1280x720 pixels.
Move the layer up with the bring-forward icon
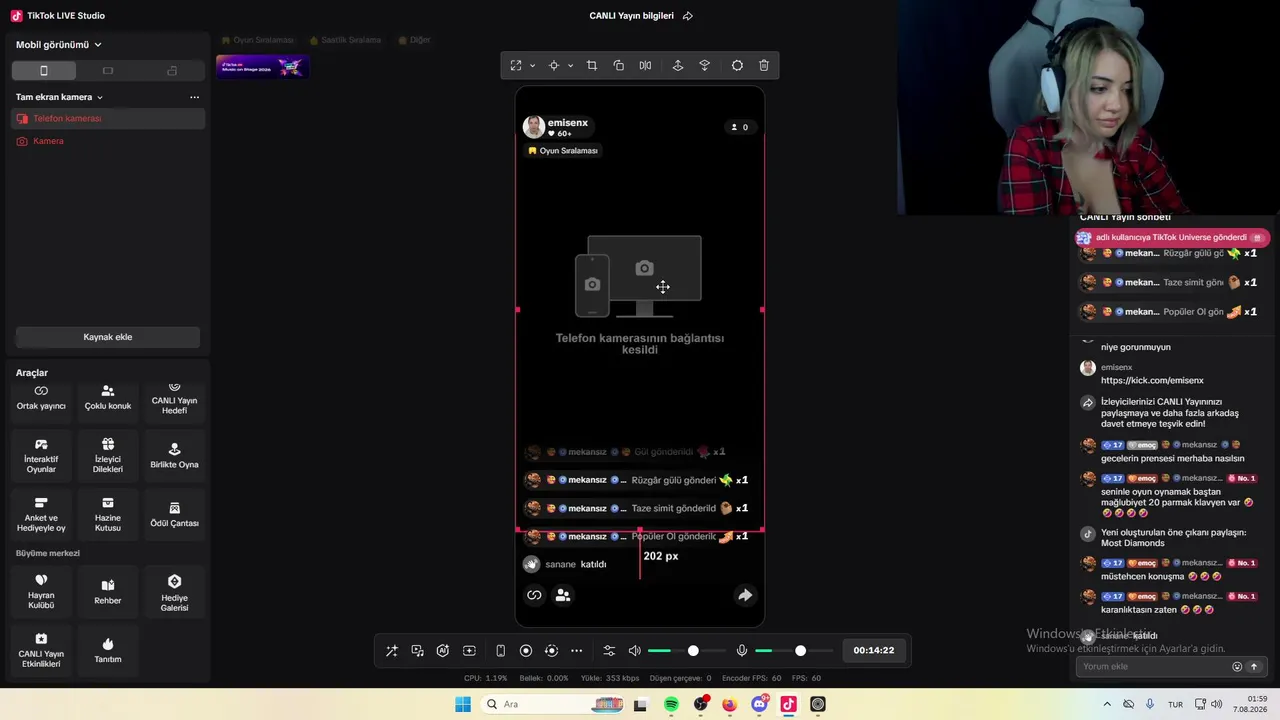point(678,66)
